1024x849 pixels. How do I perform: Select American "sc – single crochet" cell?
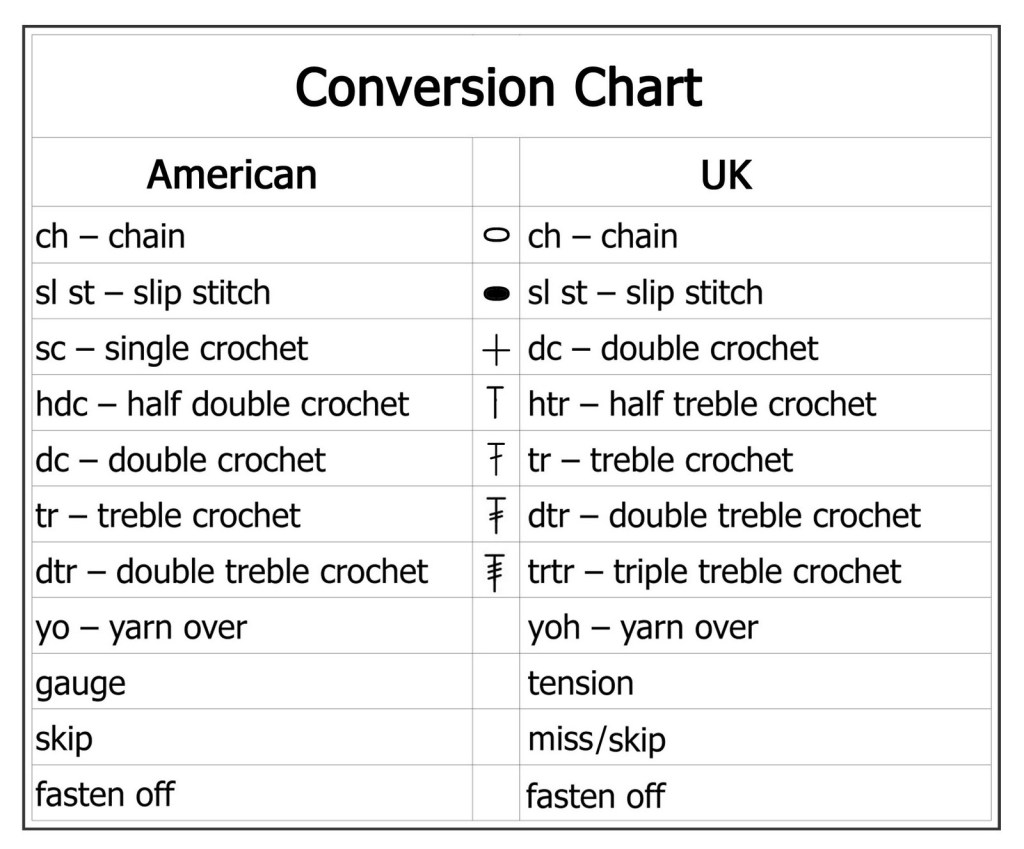[x=172, y=349]
